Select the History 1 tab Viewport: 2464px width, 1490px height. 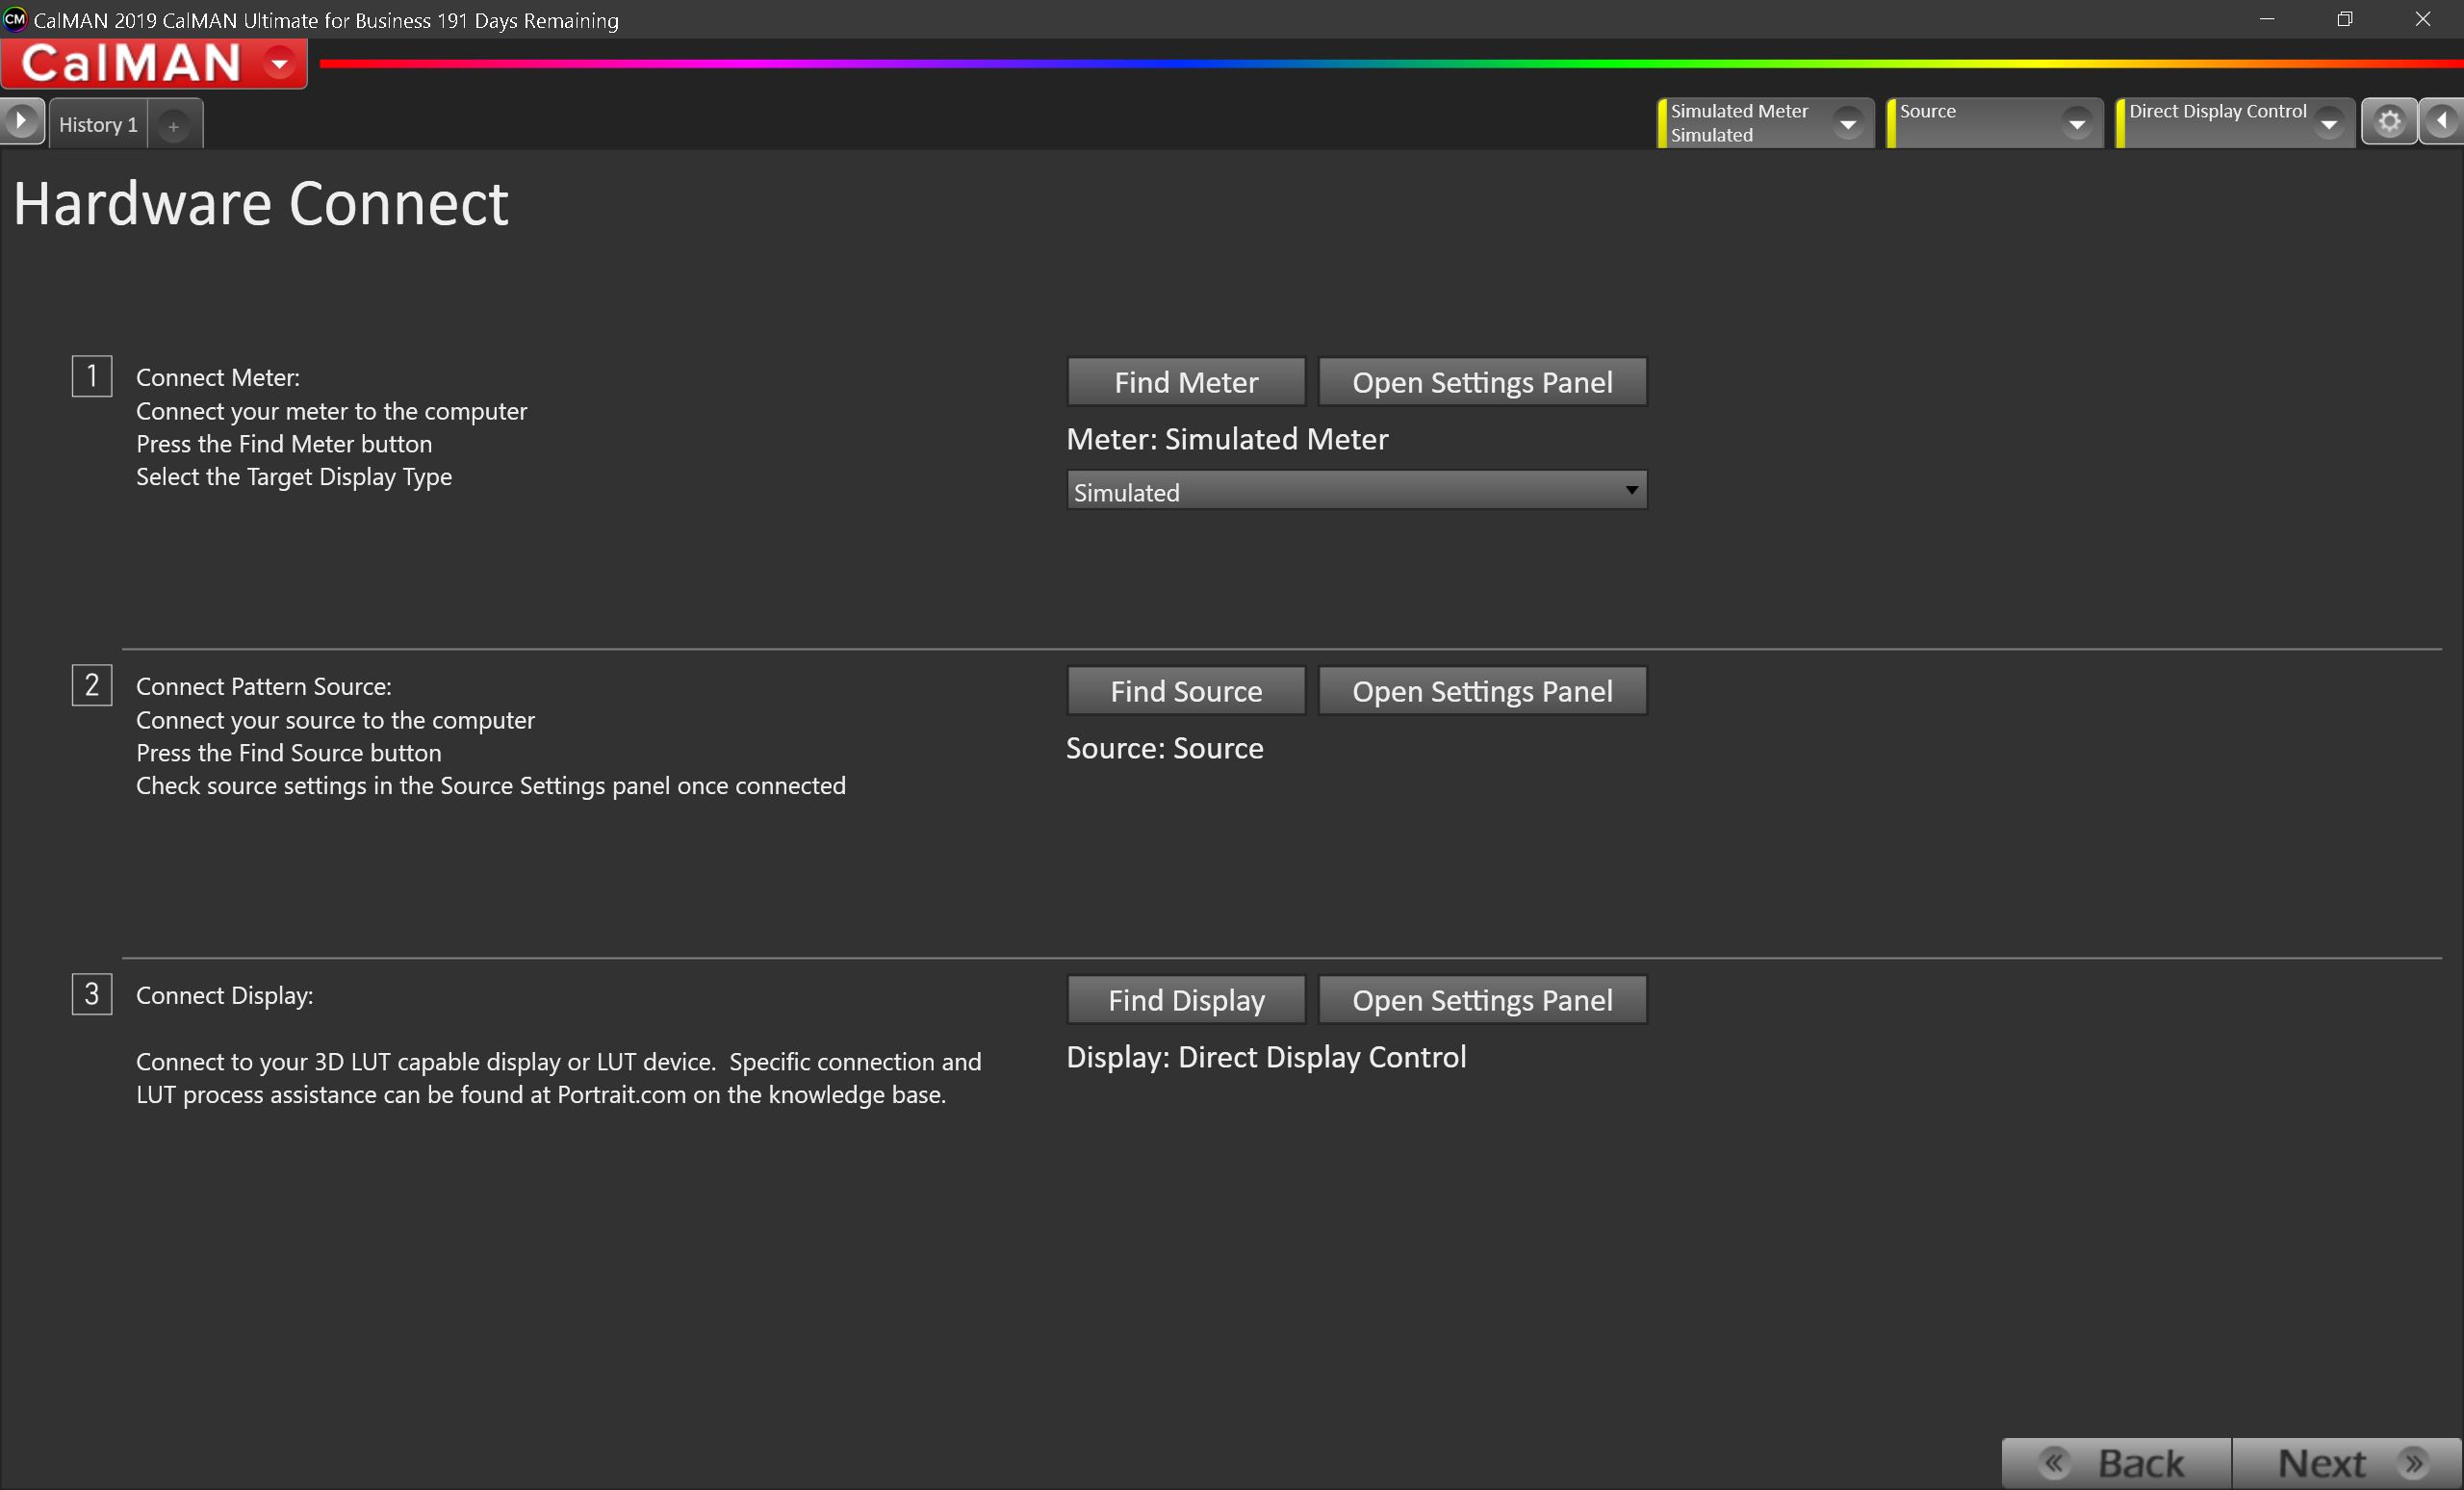click(98, 124)
